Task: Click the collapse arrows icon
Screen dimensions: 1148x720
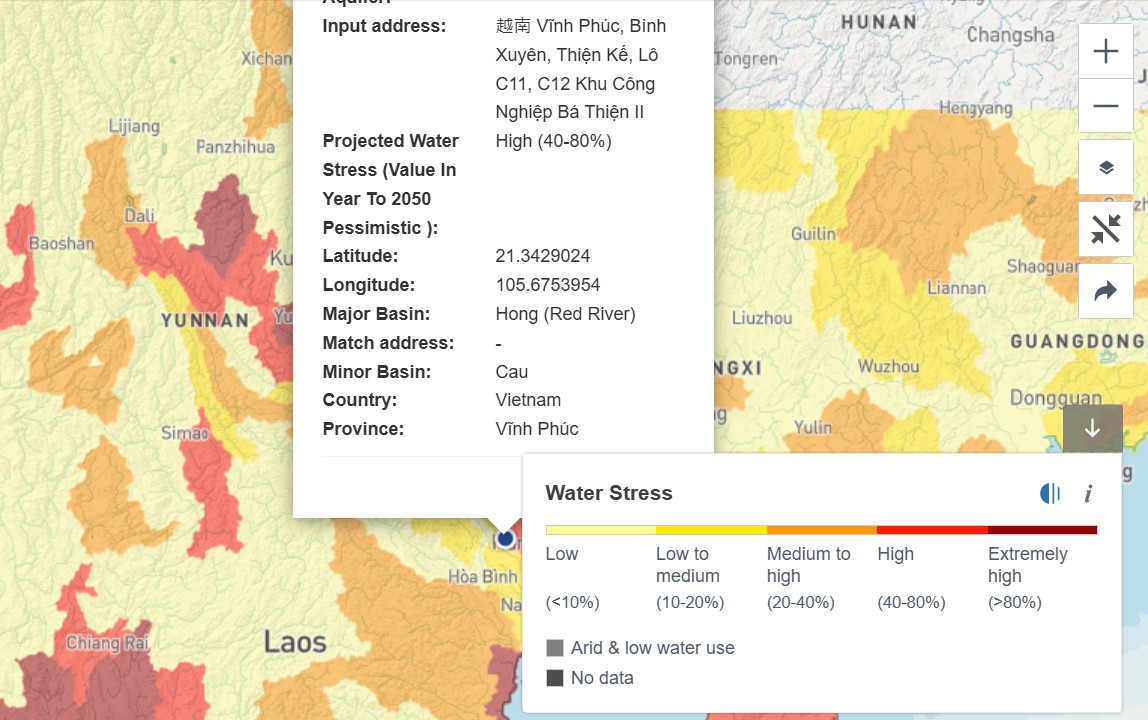Action: tap(1106, 229)
